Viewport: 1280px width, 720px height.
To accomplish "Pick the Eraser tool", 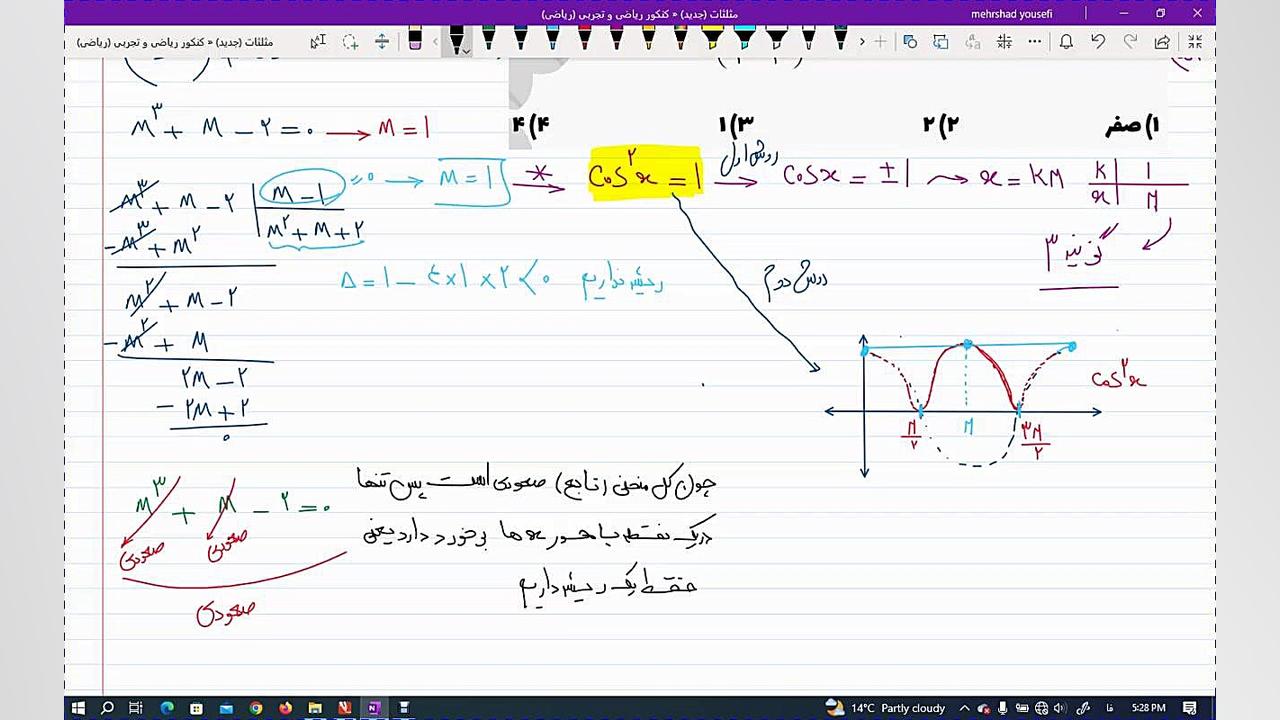I will [415, 40].
